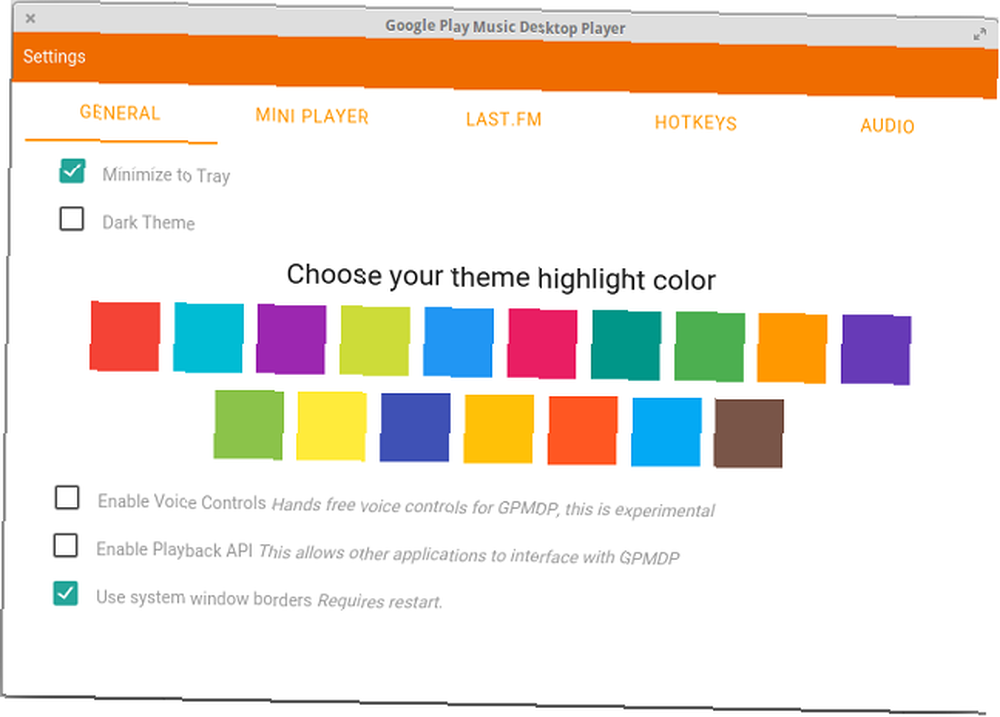Viewport: 1000px width, 717px height.
Task: Click the 'Requires restart.' note
Action: click(380, 601)
